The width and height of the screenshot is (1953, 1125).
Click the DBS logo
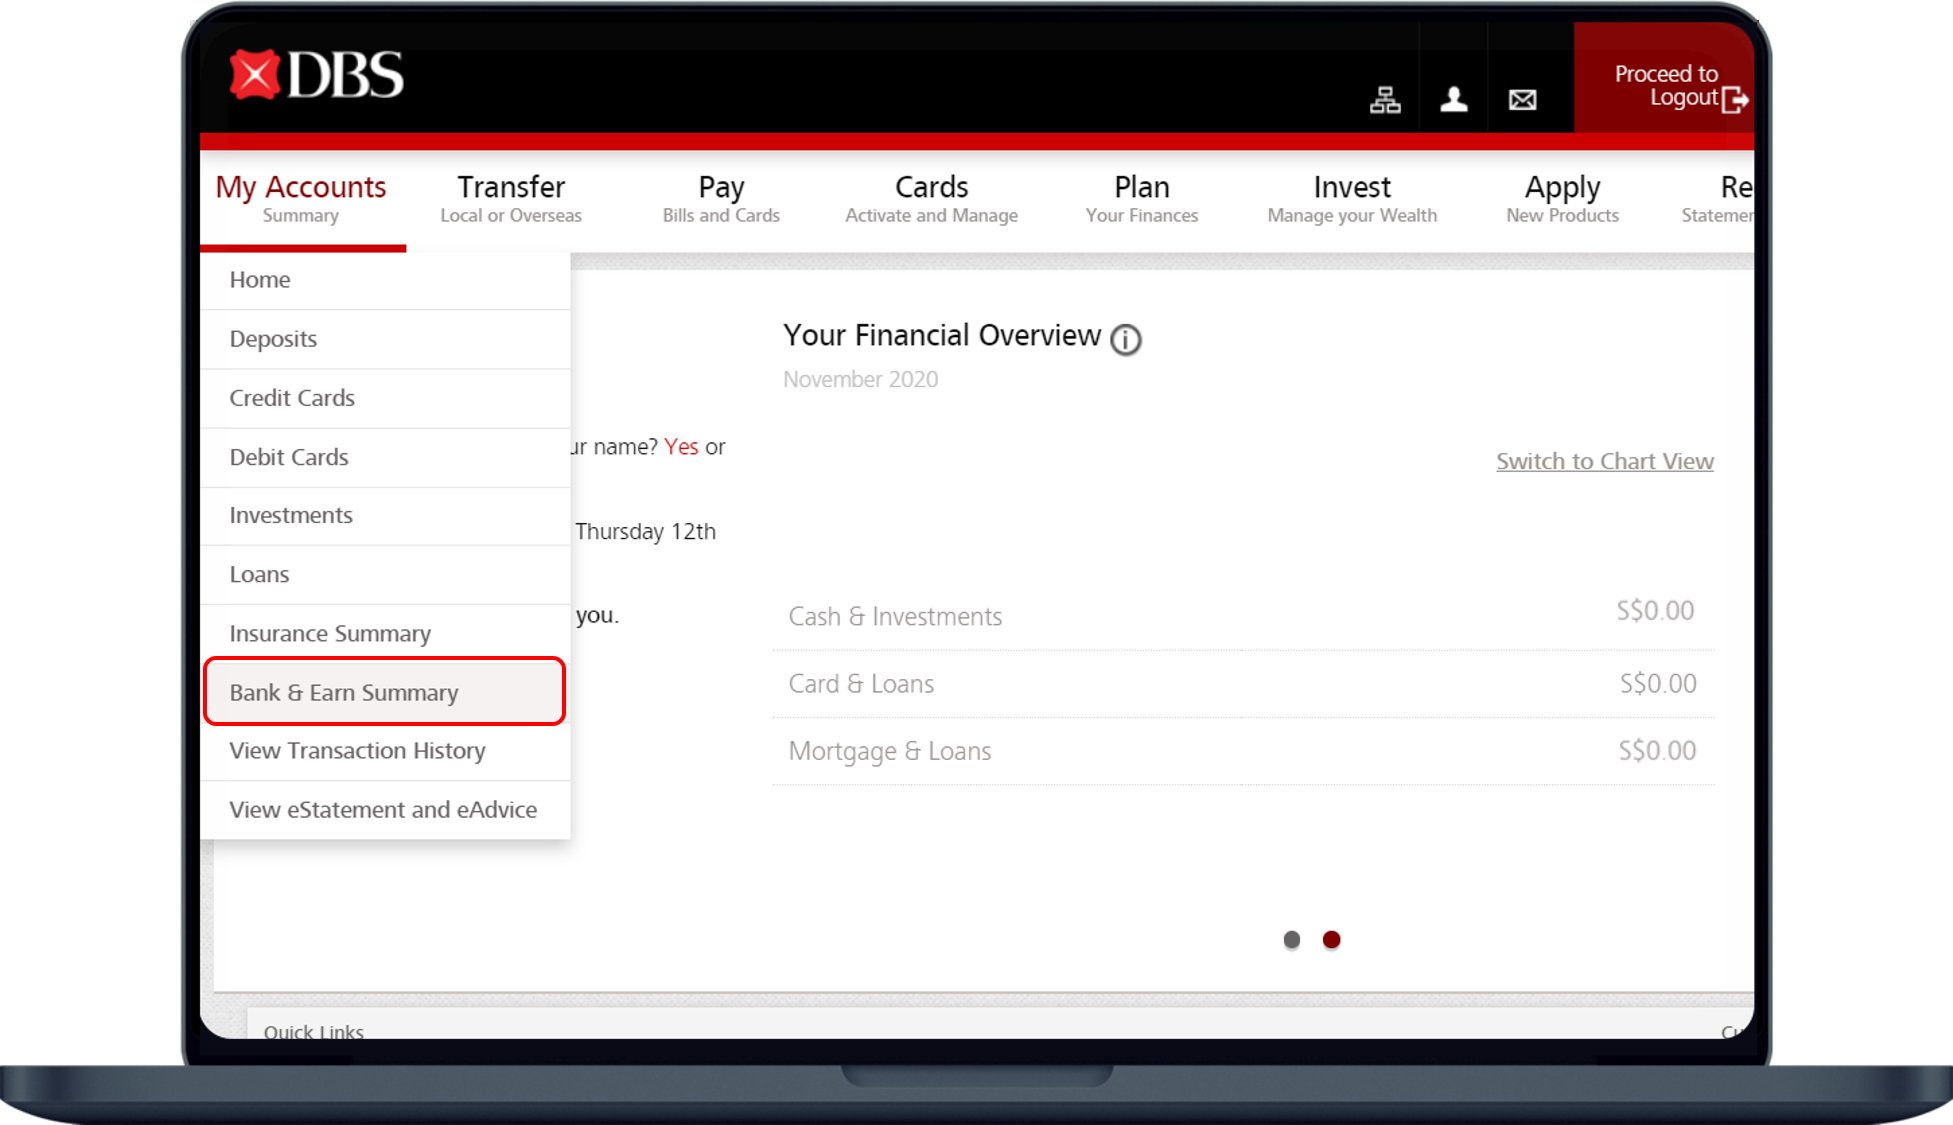click(x=316, y=75)
